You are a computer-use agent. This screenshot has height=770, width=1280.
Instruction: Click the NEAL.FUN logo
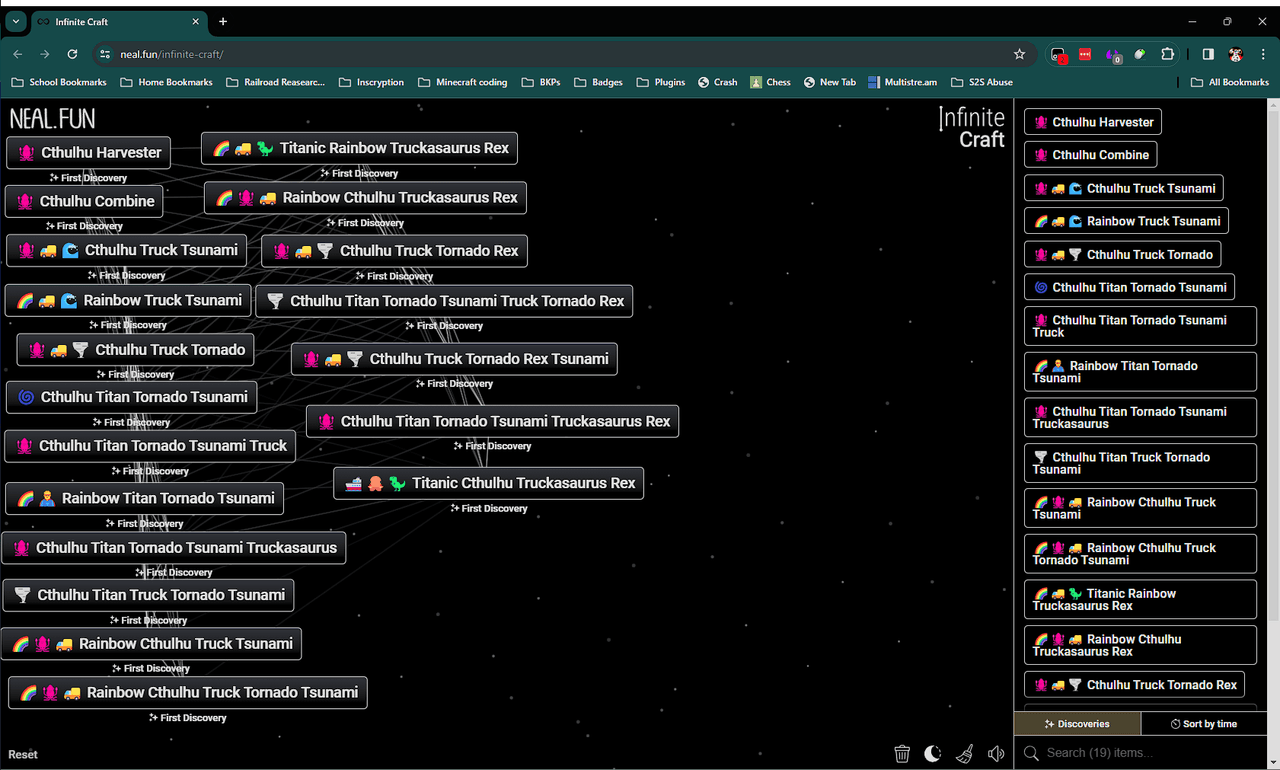(x=52, y=119)
